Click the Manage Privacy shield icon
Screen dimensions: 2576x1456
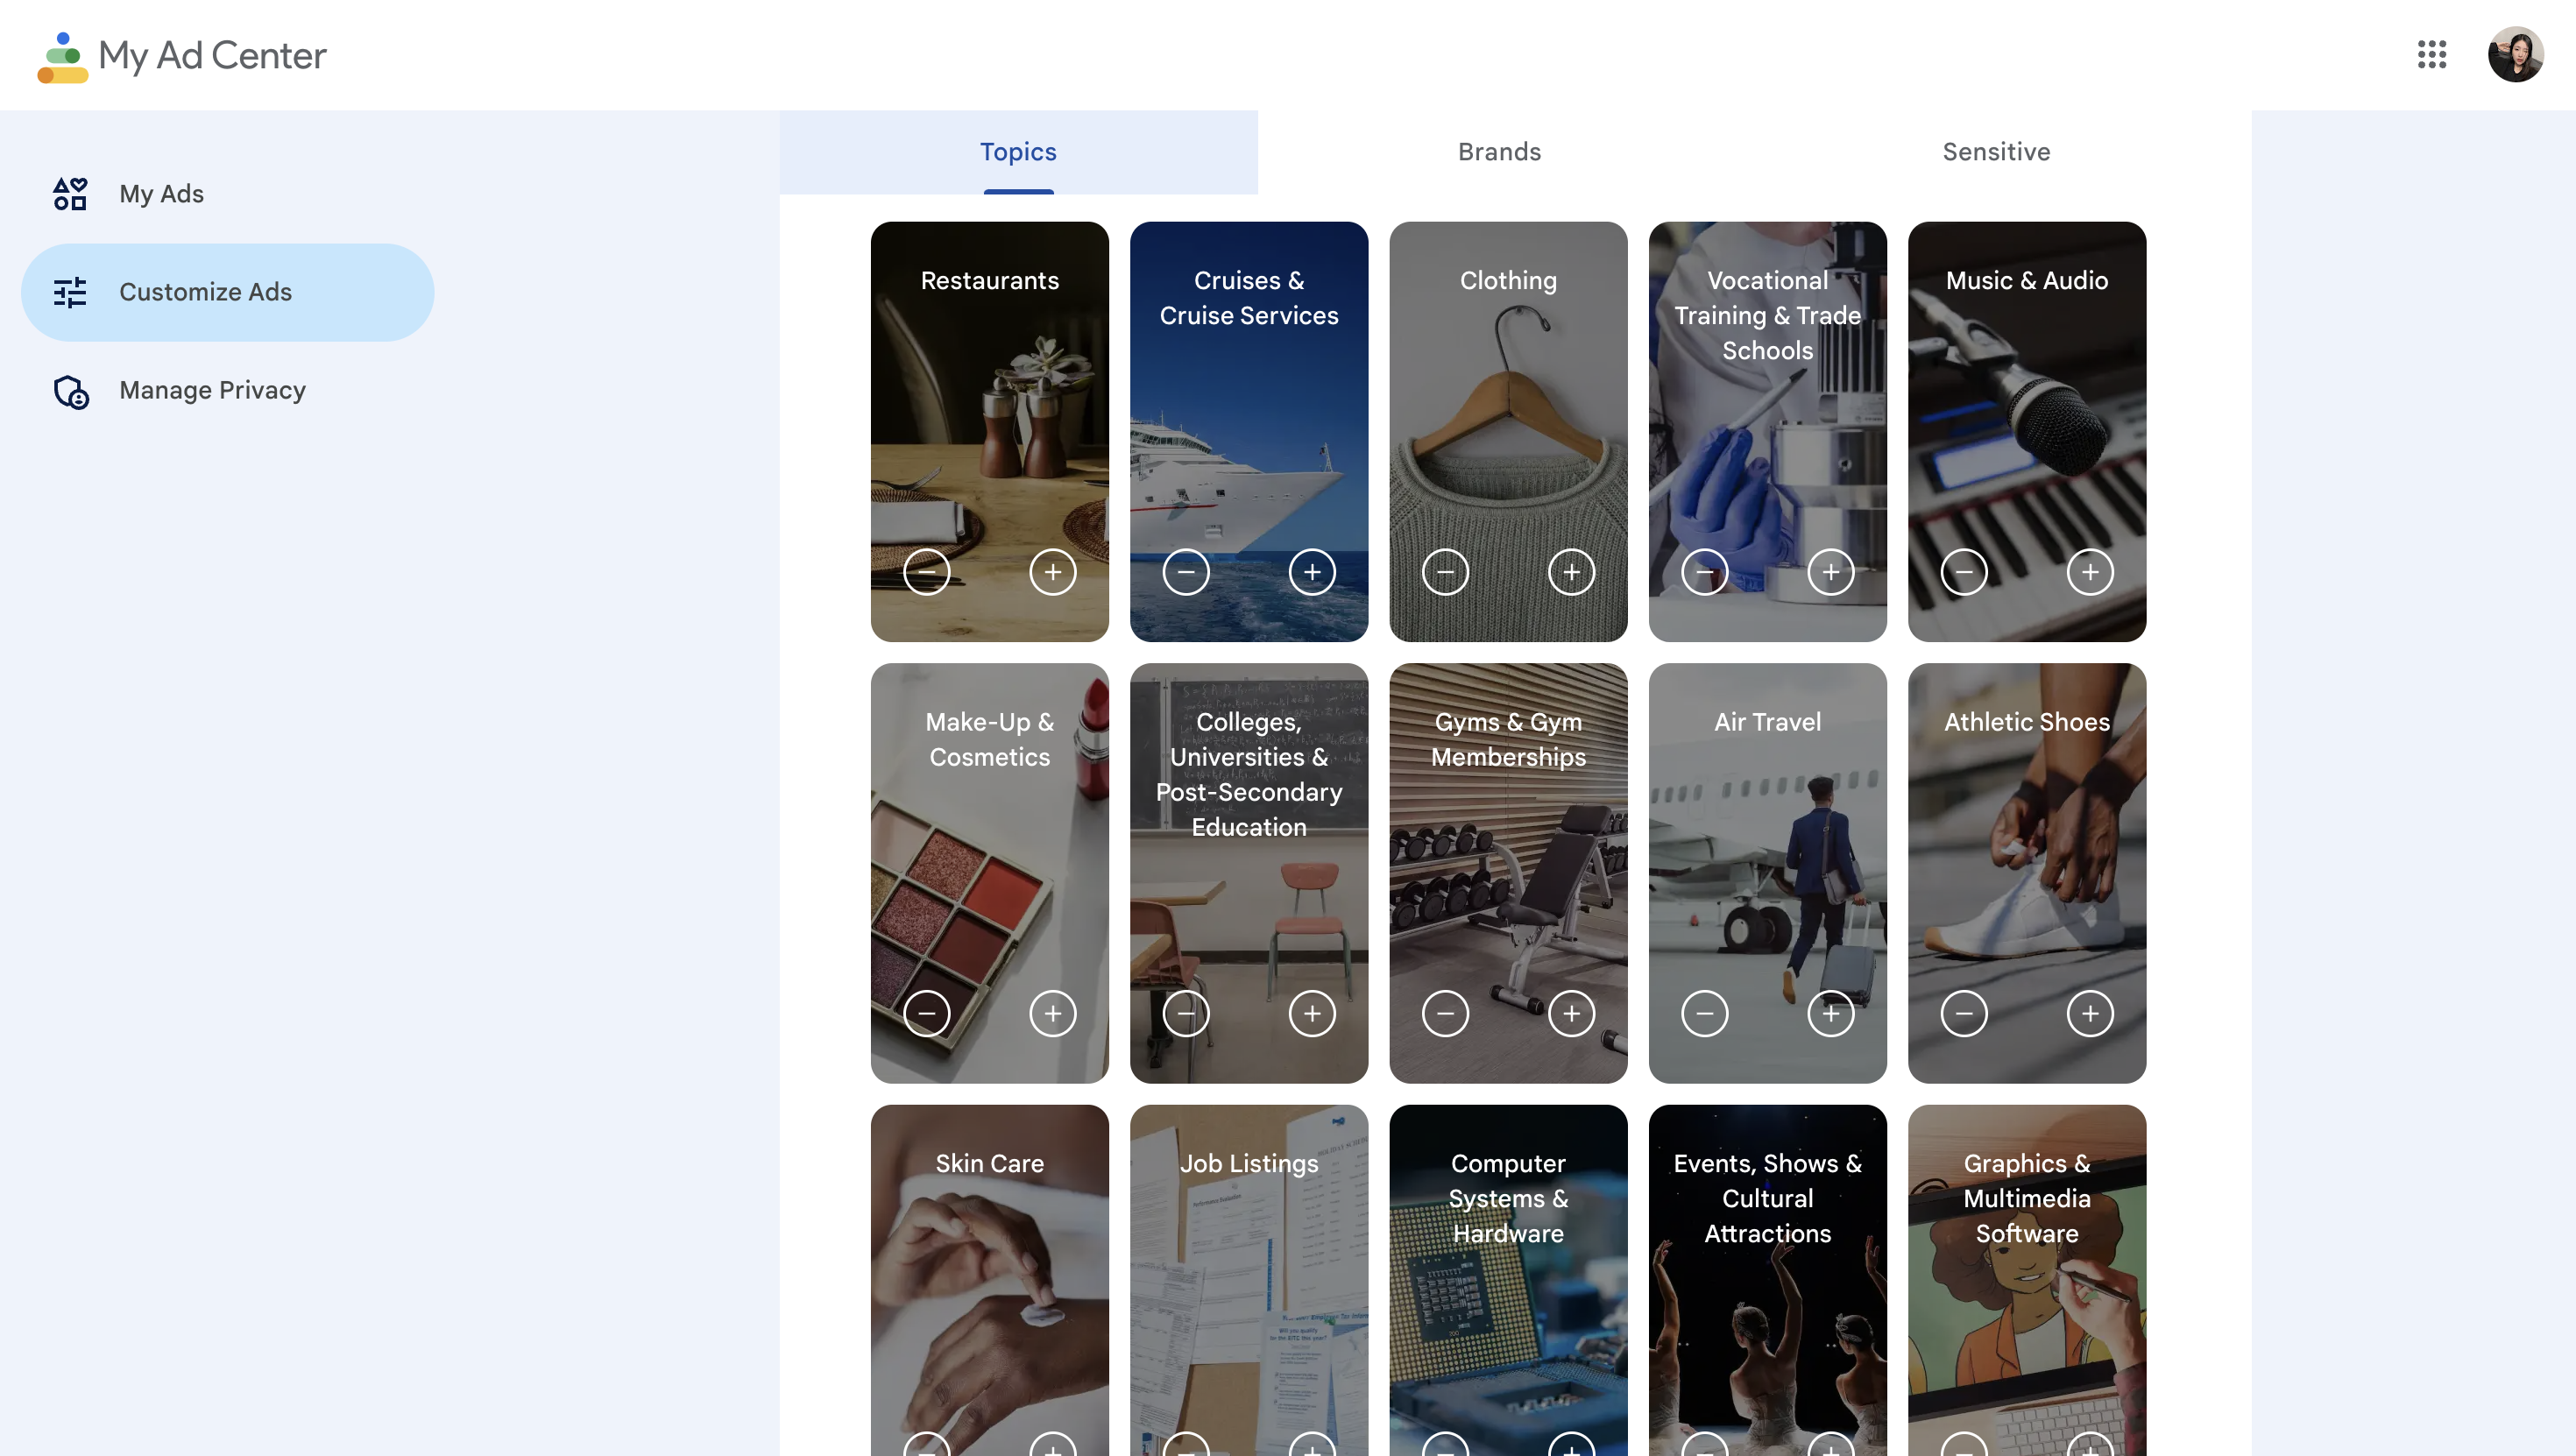click(x=71, y=391)
